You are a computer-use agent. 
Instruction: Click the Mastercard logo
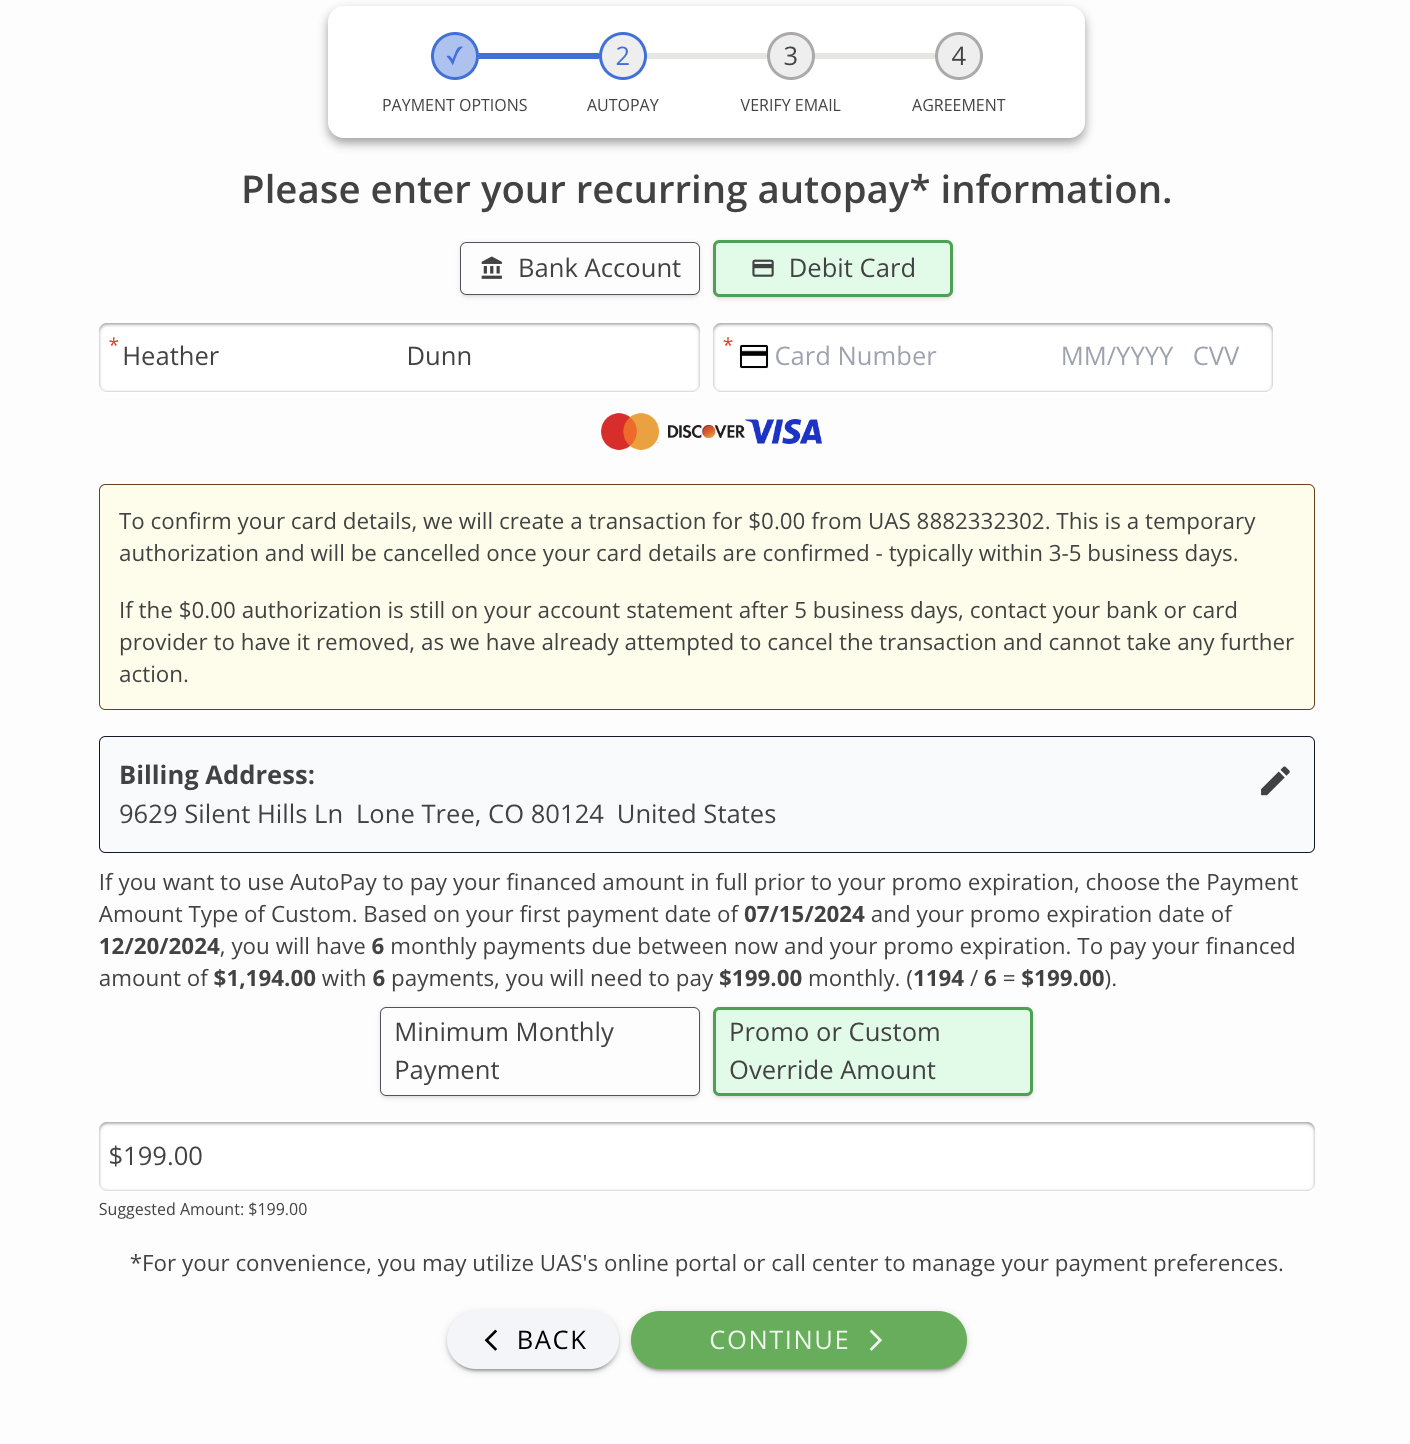[x=630, y=431]
